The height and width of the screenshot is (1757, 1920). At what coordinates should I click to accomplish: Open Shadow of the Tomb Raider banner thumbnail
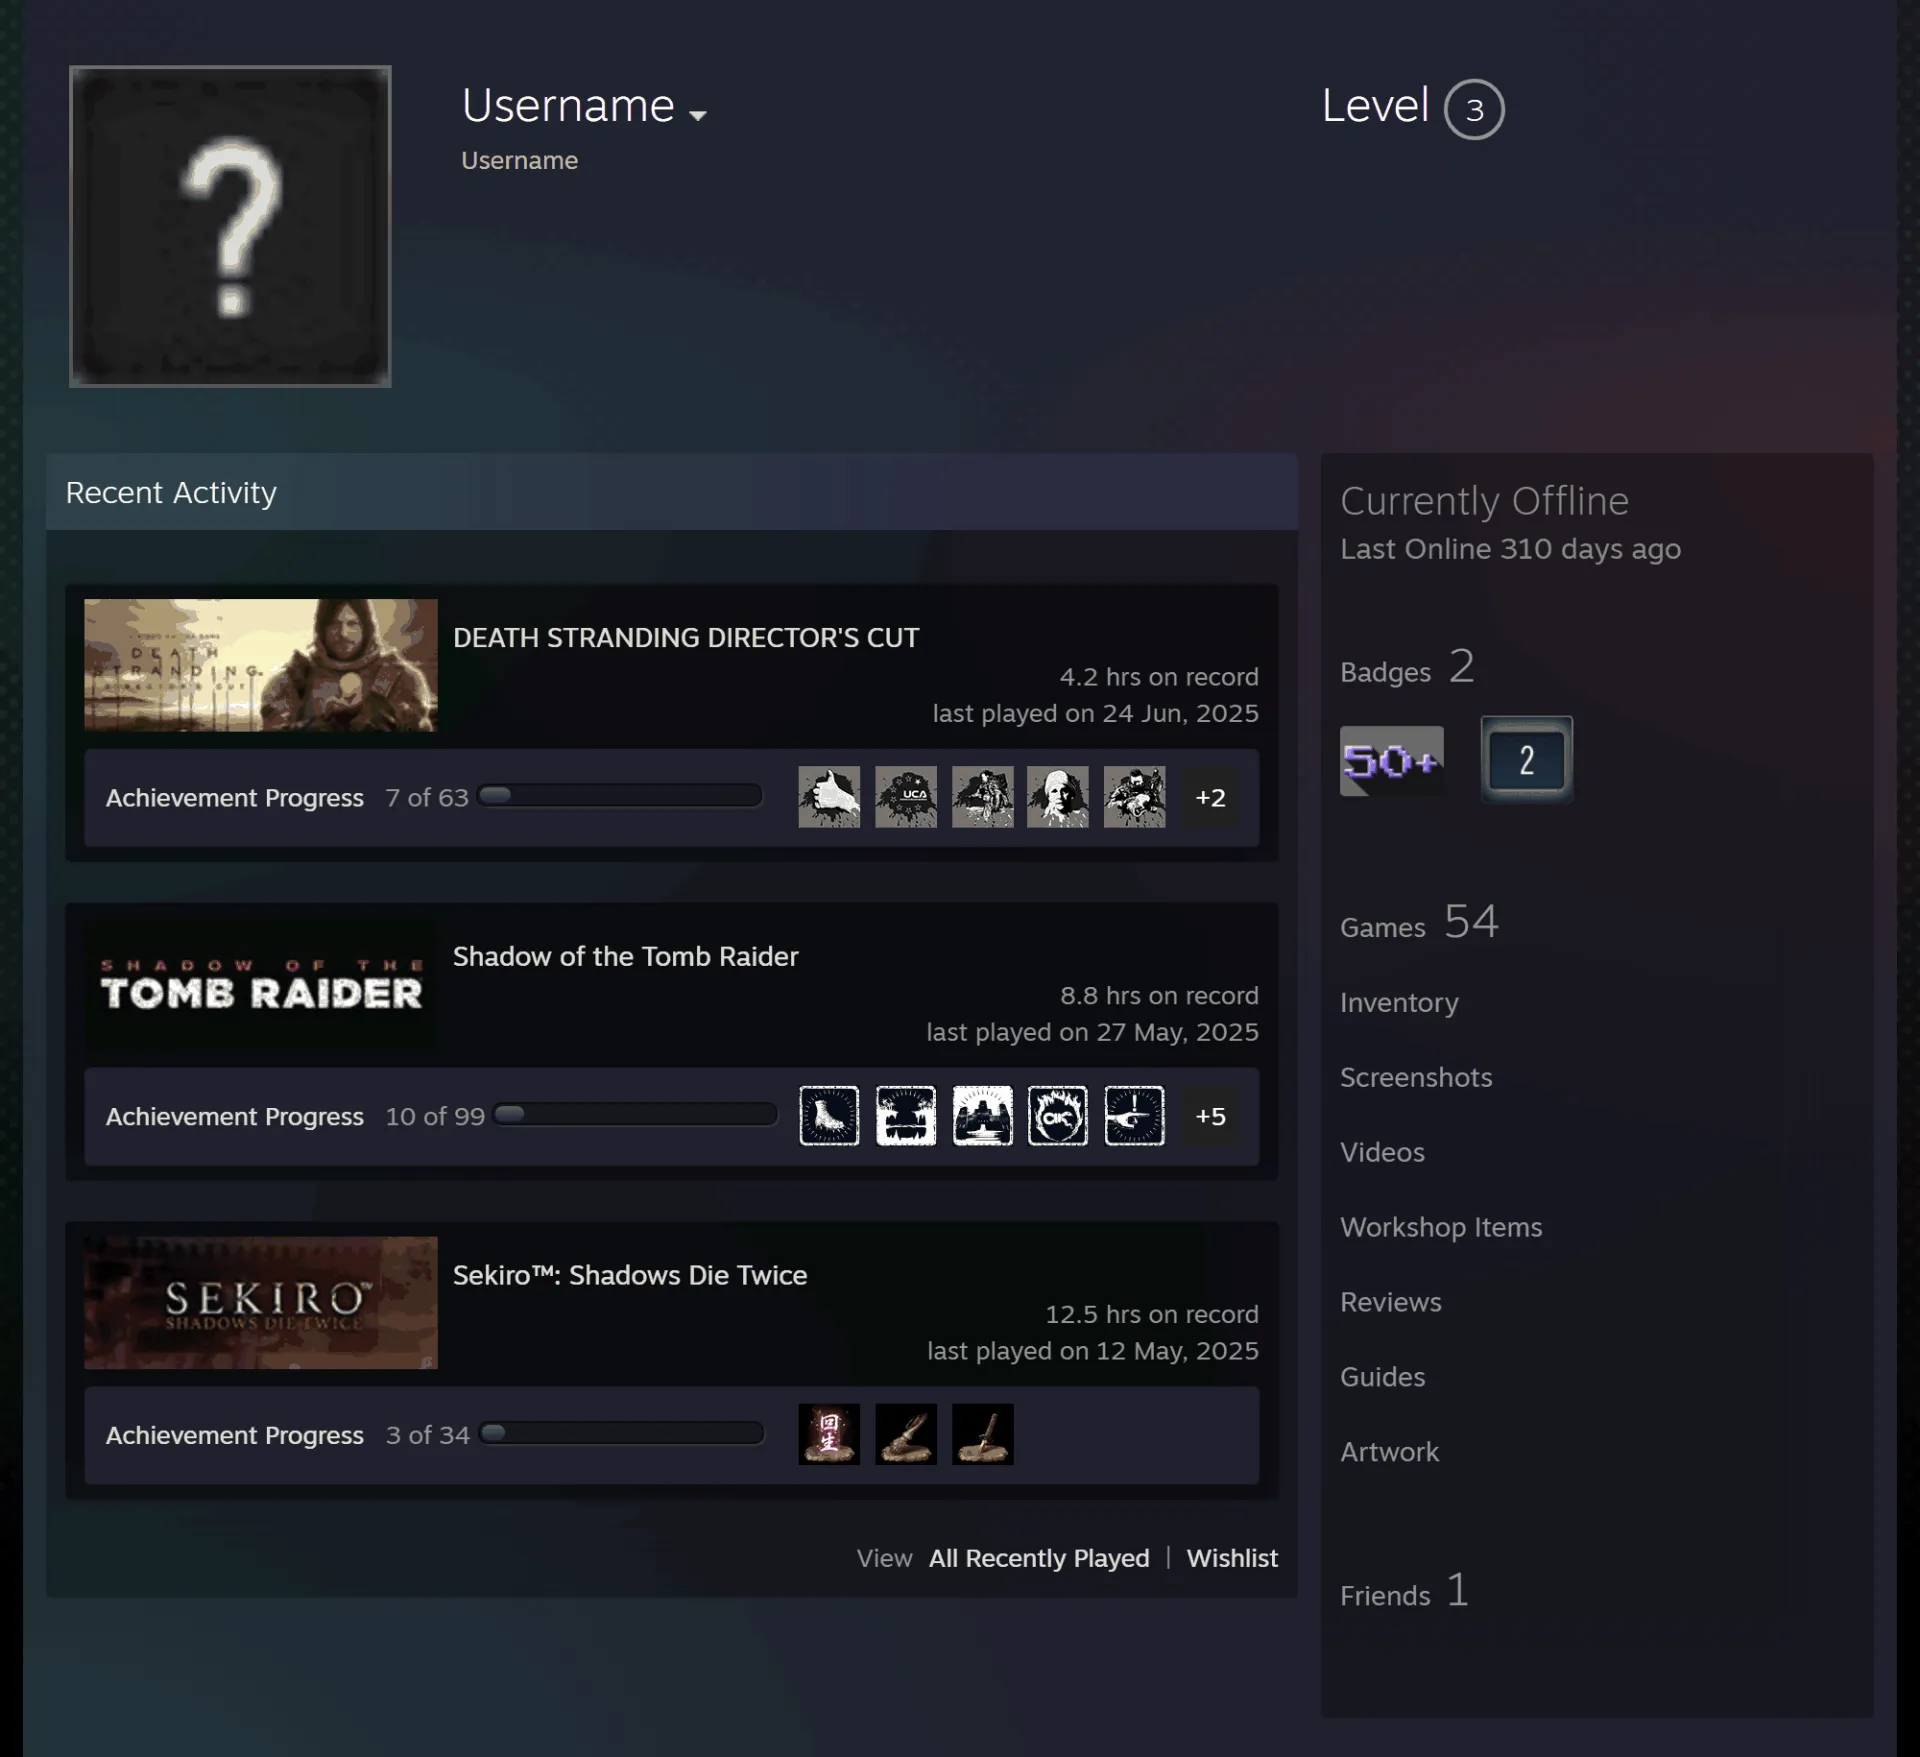pyautogui.click(x=261, y=984)
